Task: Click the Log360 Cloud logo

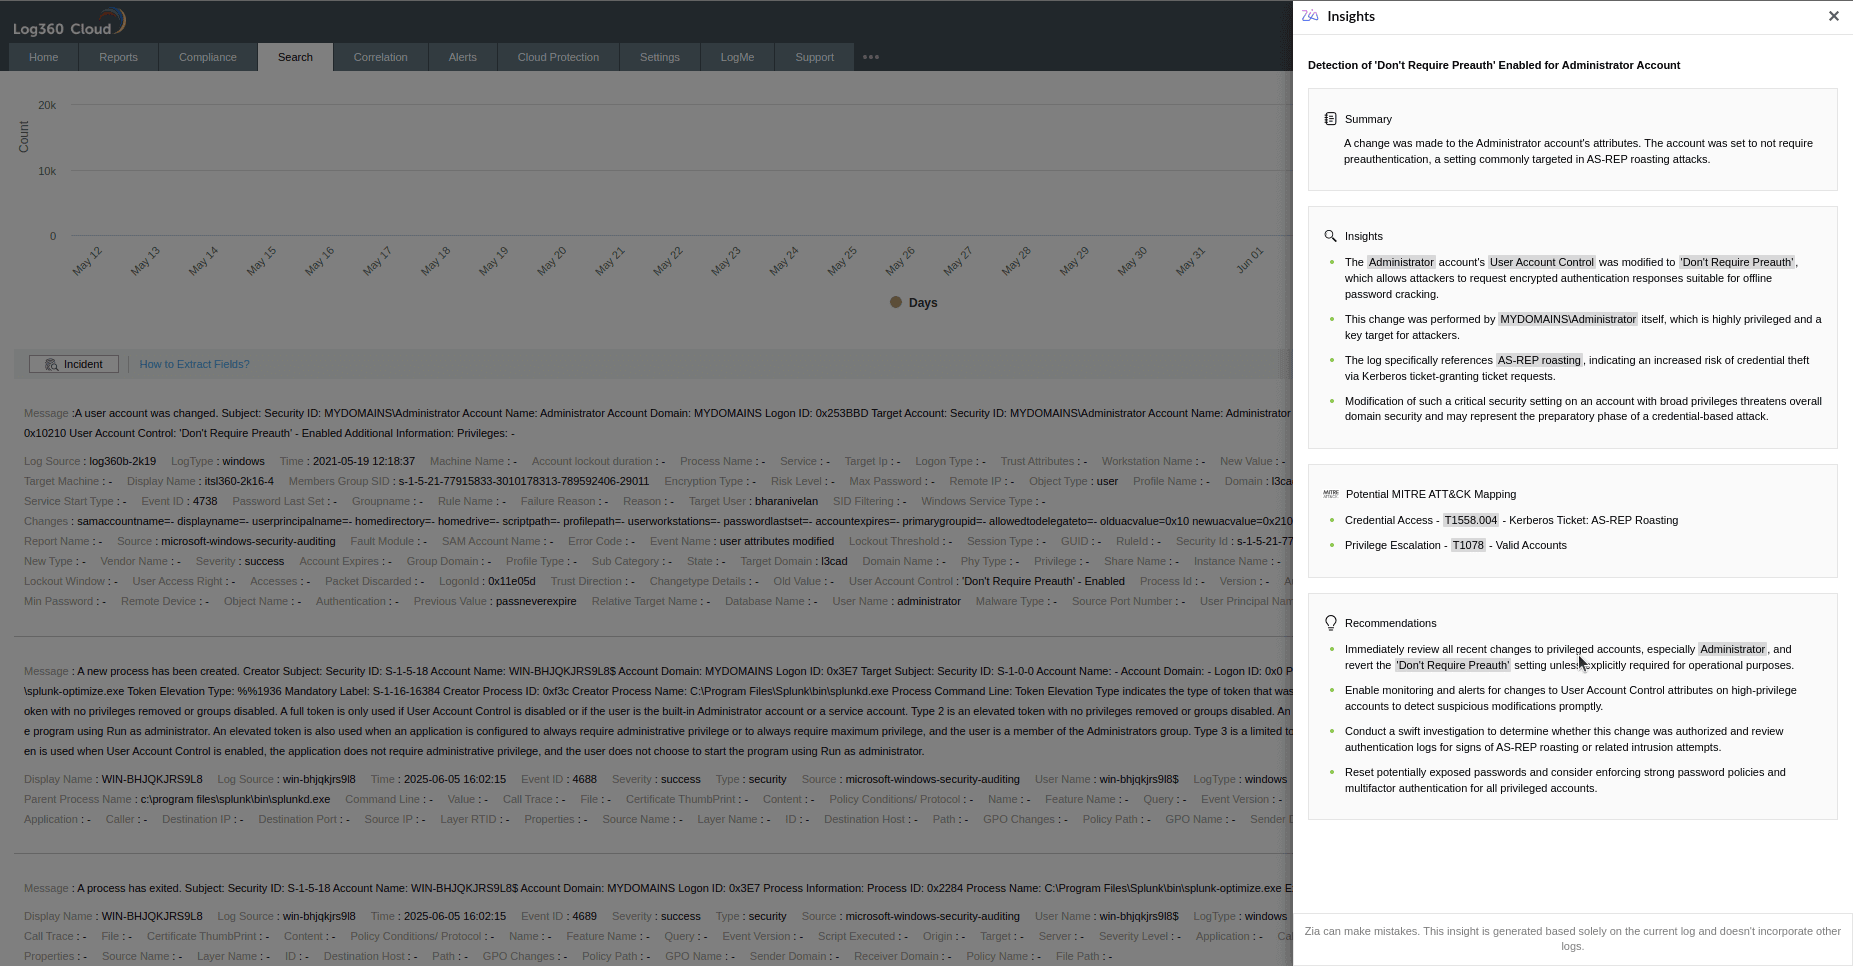Action: pyautogui.click(x=69, y=22)
